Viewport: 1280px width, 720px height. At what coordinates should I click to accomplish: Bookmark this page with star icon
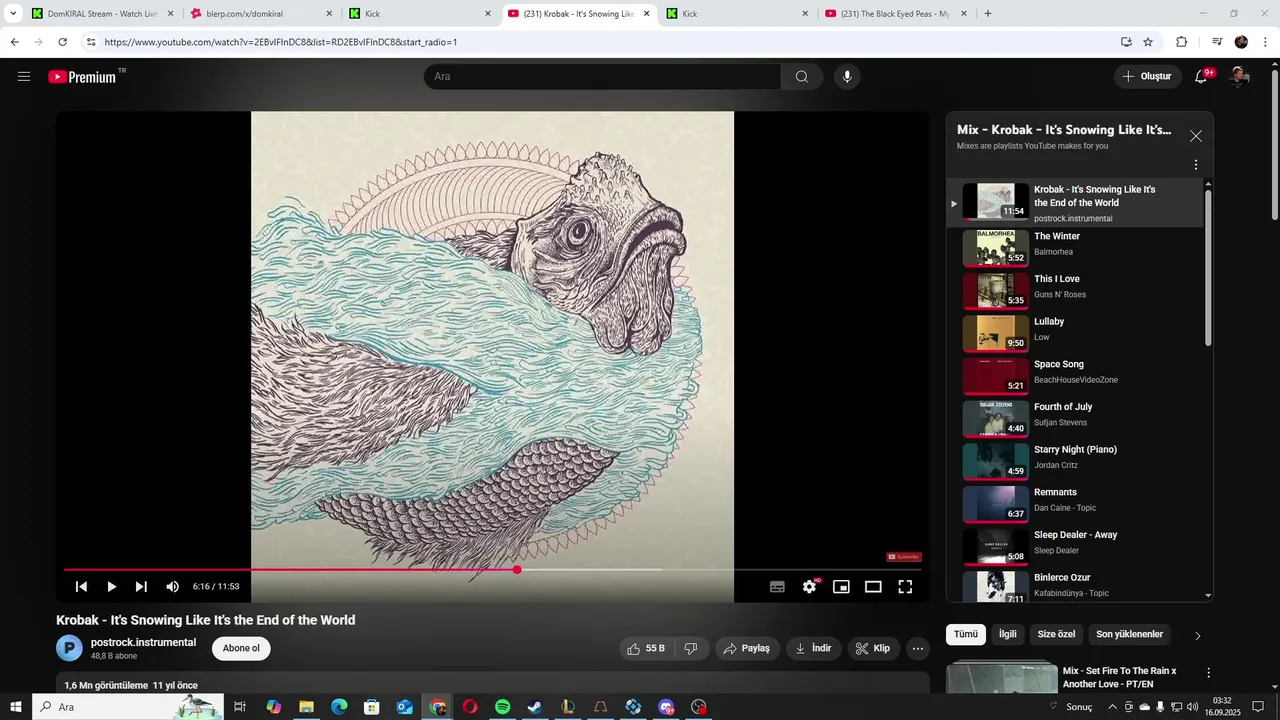(x=1148, y=42)
